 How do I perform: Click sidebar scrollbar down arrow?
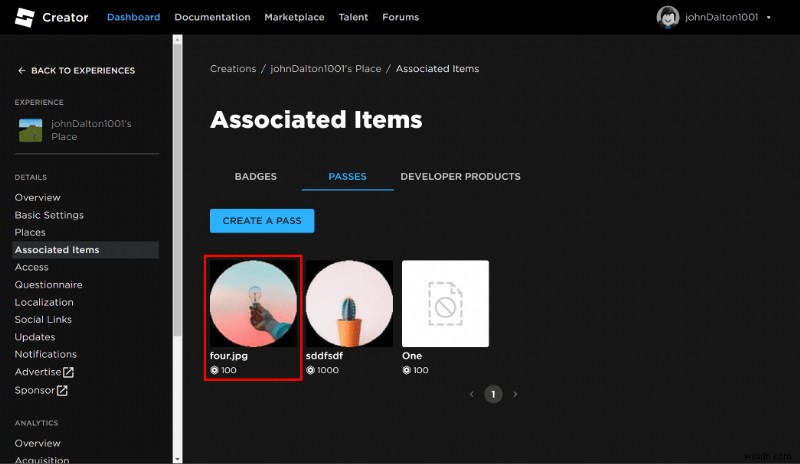178,459
